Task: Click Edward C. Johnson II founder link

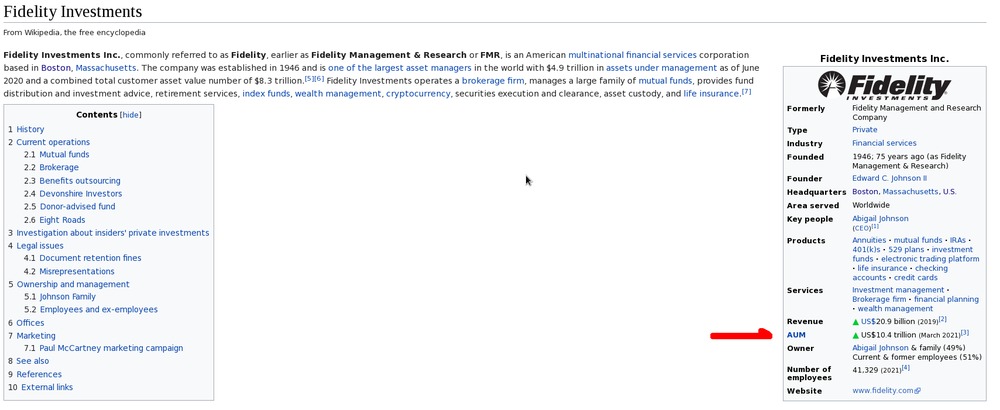Action: [889, 178]
